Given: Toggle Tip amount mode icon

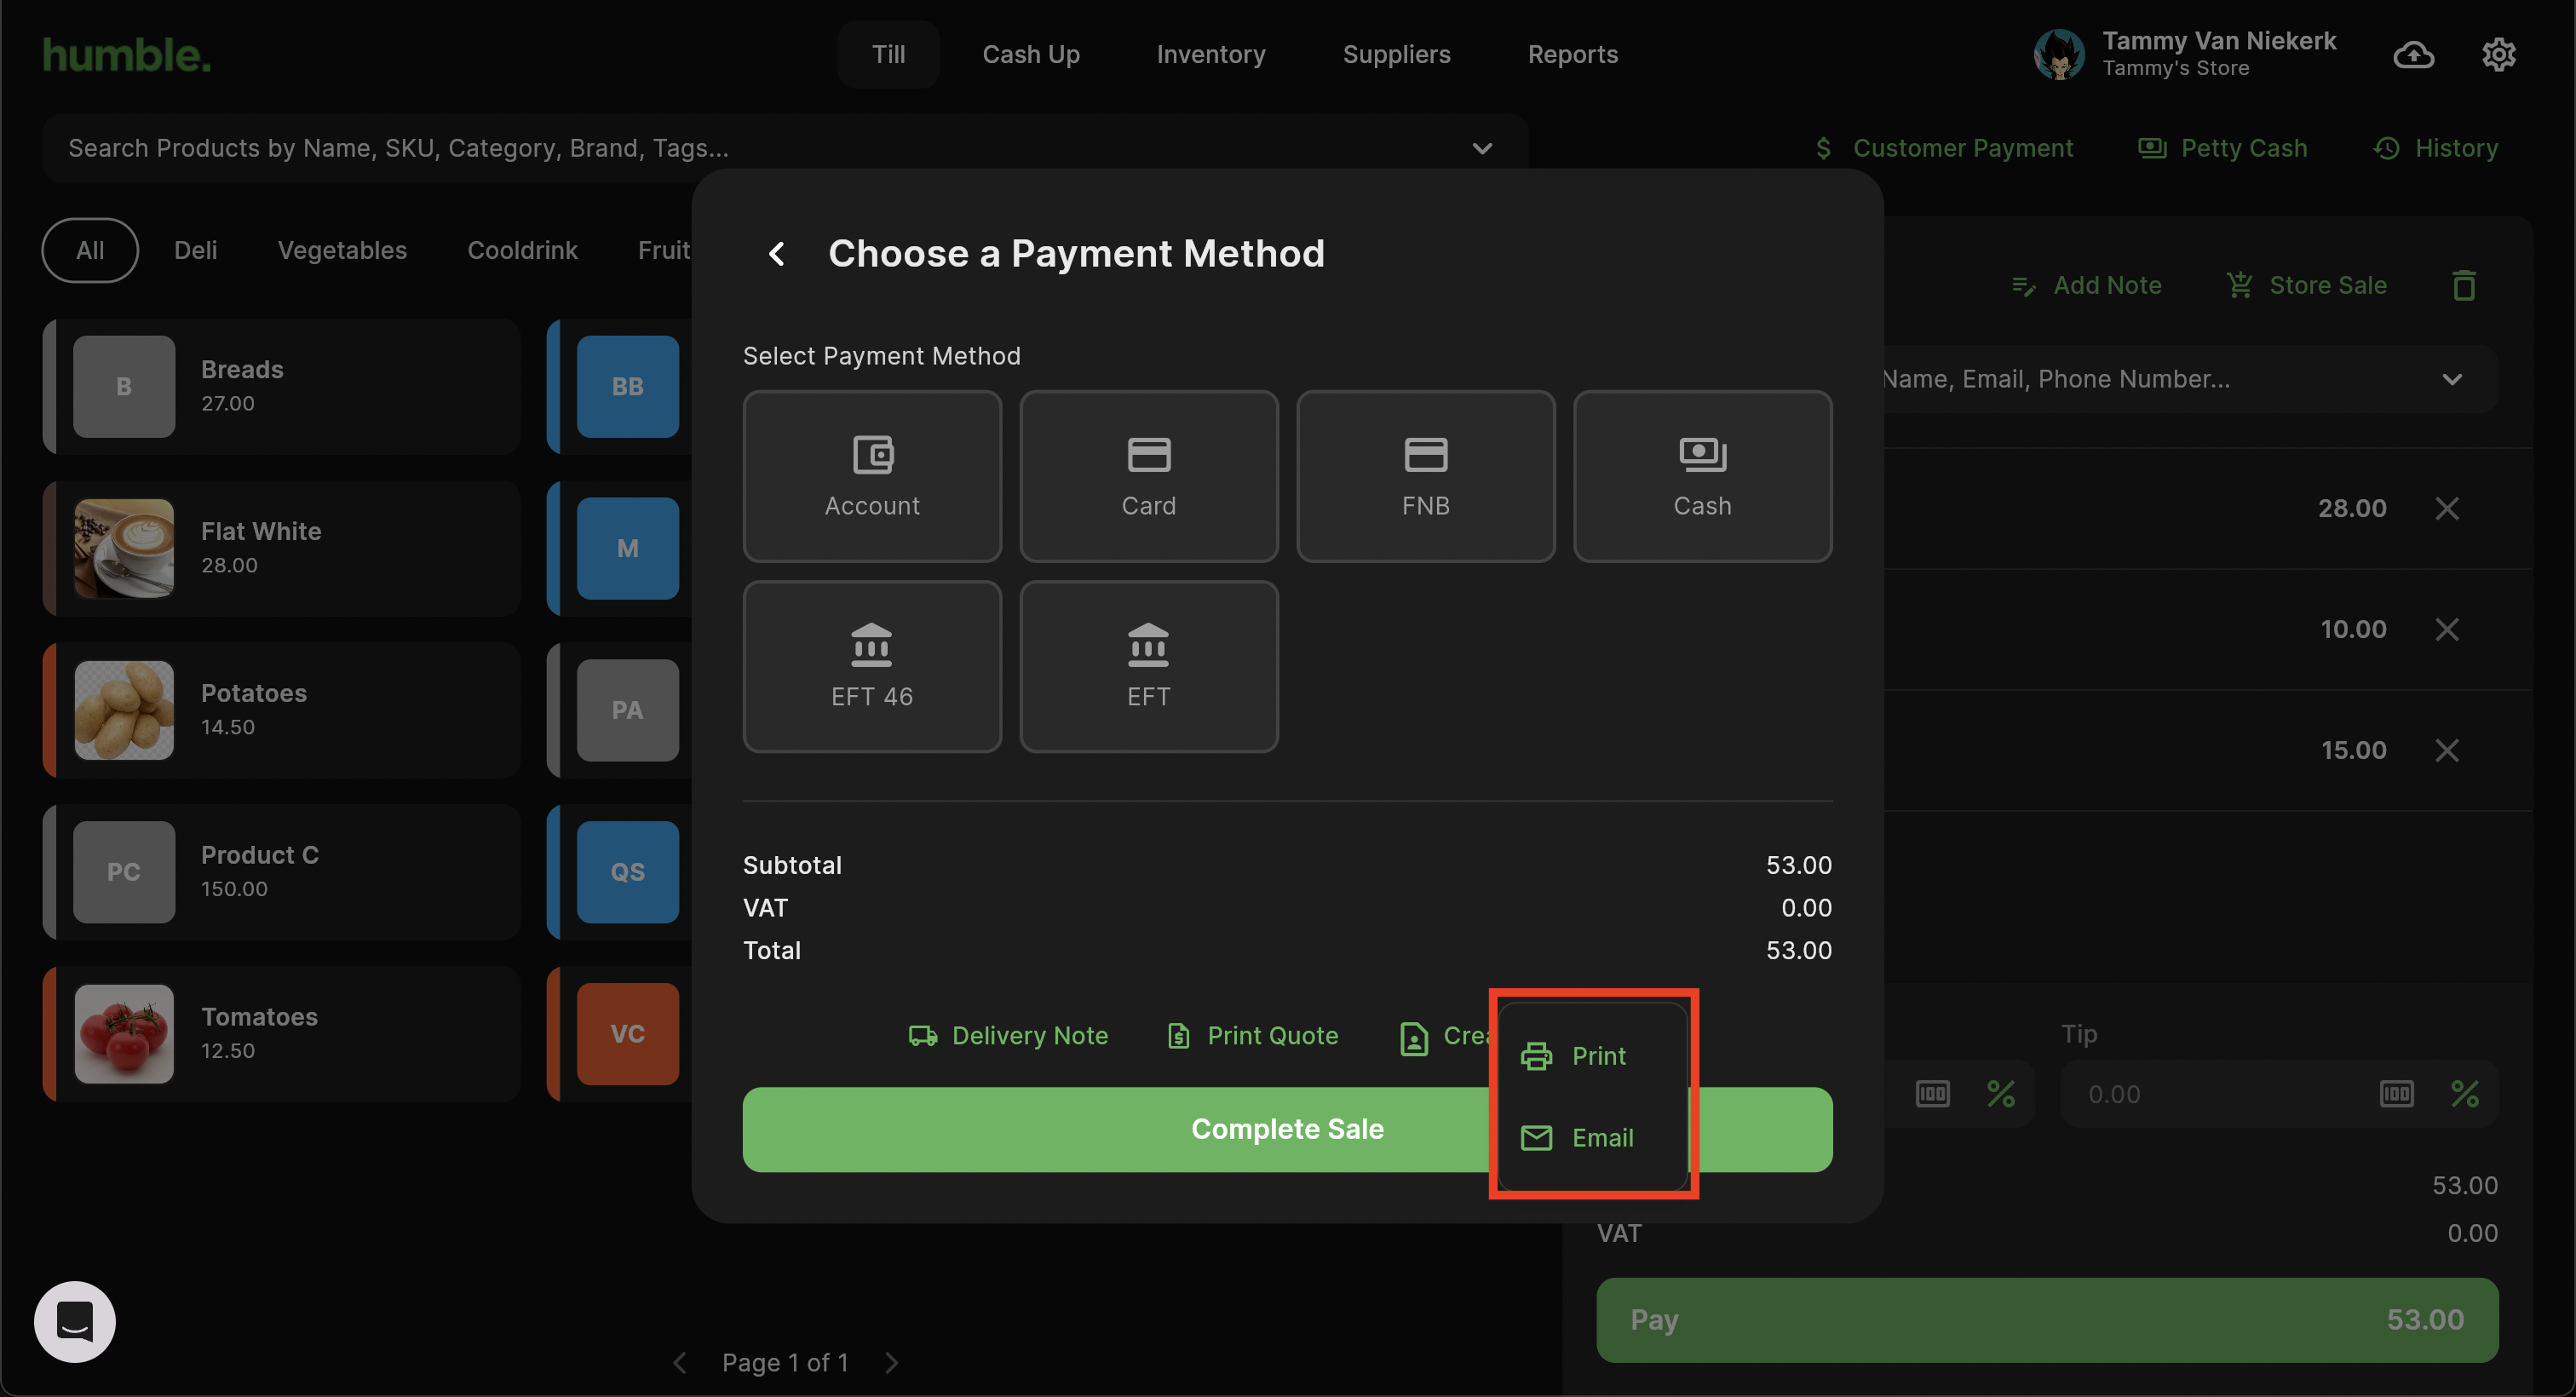Looking at the screenshot, I should [2396, 1094].
